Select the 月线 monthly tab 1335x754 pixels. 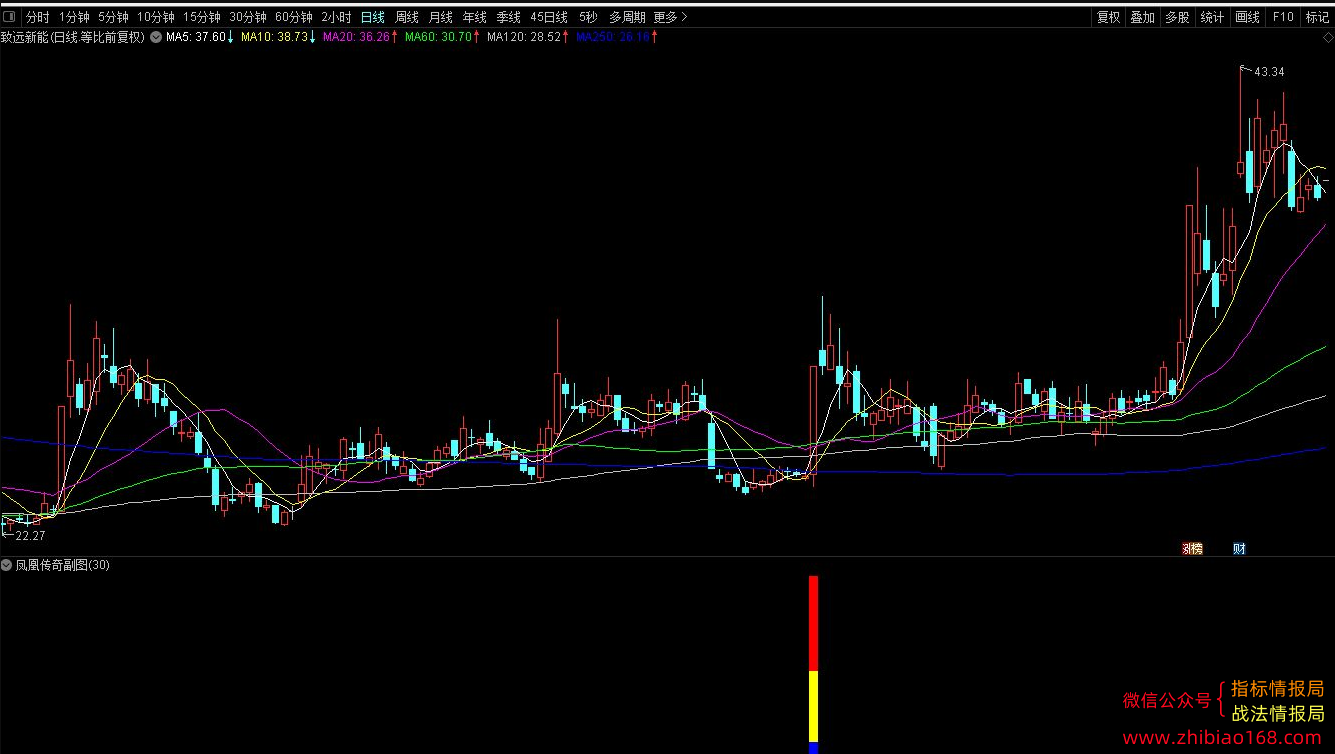click(440, 17)
